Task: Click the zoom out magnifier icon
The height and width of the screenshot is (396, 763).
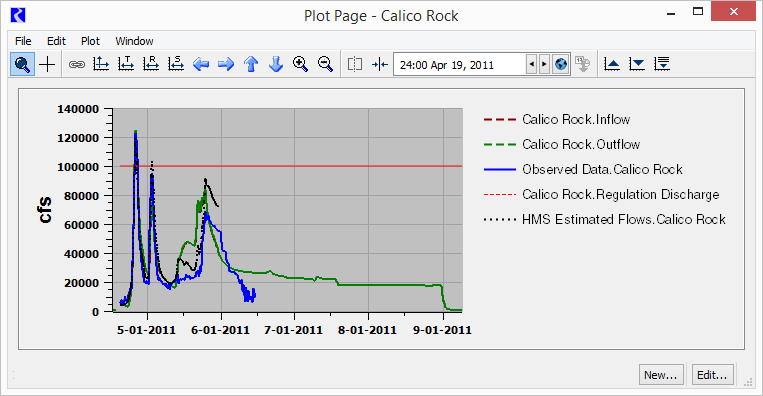Action: (326, 64)
